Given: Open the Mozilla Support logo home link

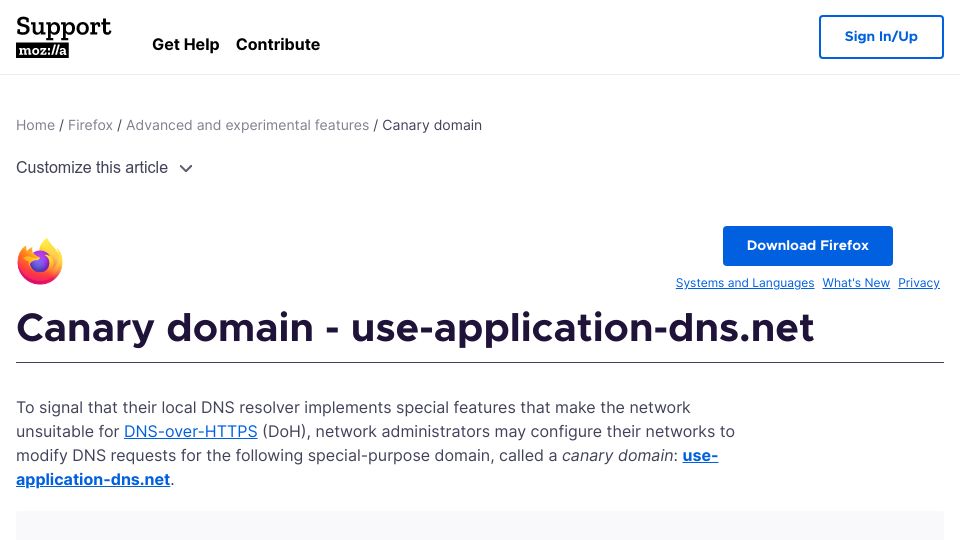Looking at the screenshot, I should pos(64,37).
